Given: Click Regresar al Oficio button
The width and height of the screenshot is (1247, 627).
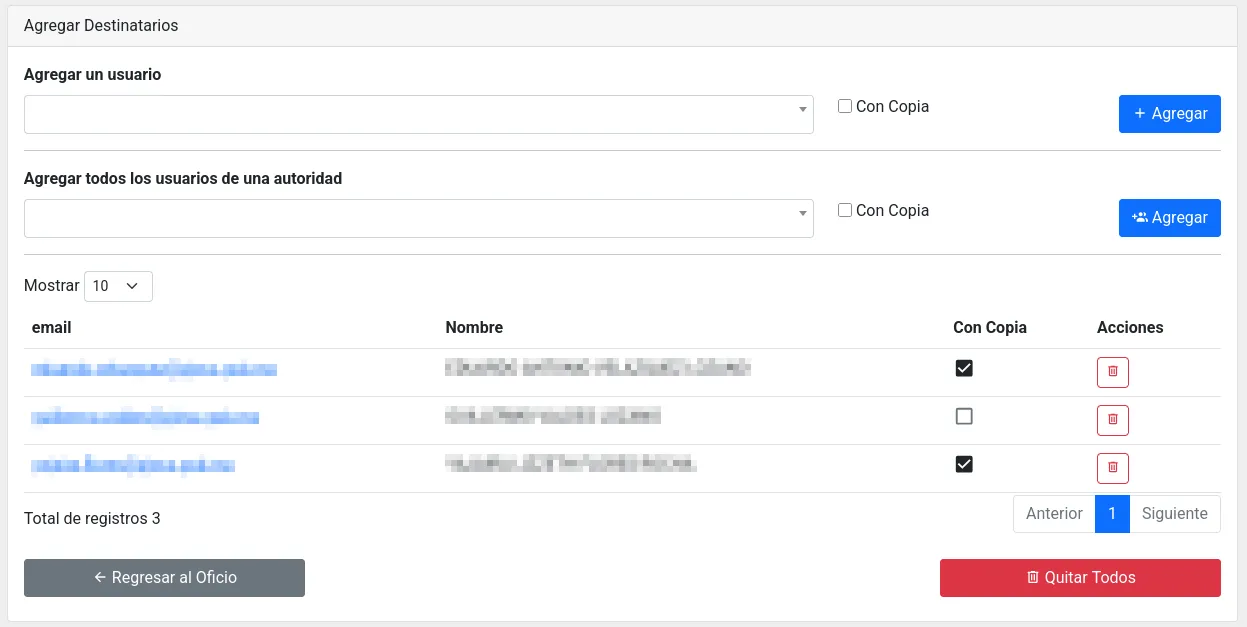Looking at the screenshot, I should coord(164,578).
